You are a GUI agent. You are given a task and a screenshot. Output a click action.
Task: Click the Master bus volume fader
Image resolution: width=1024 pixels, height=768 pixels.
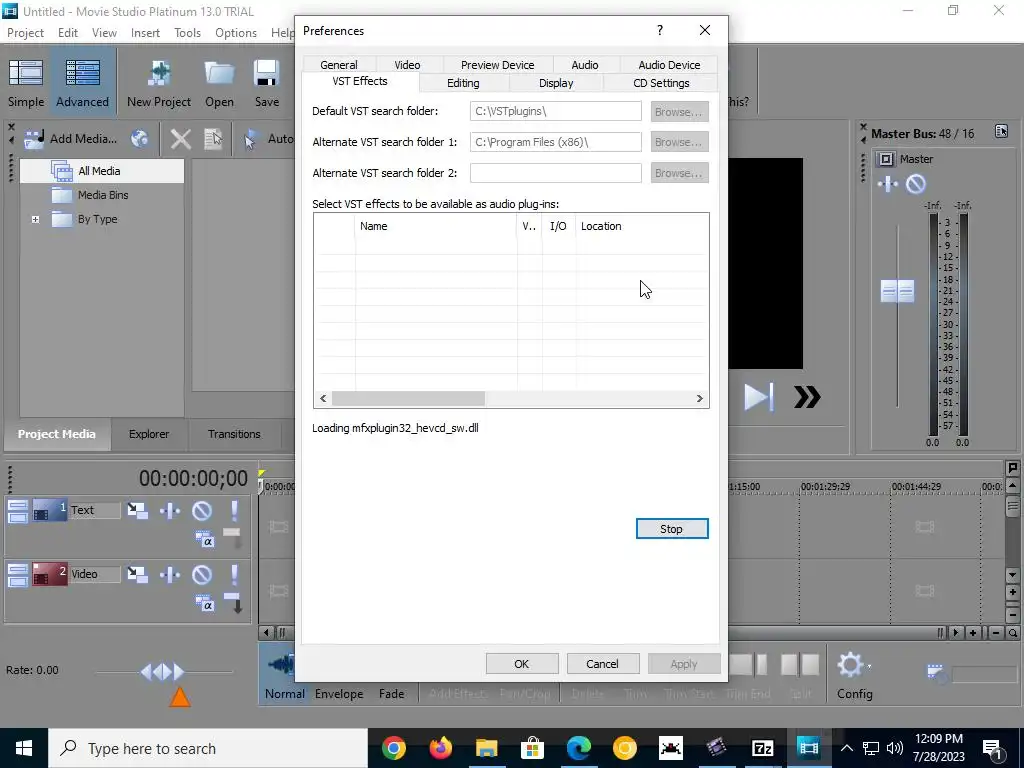pyautogui.click(x=897, y=291)
